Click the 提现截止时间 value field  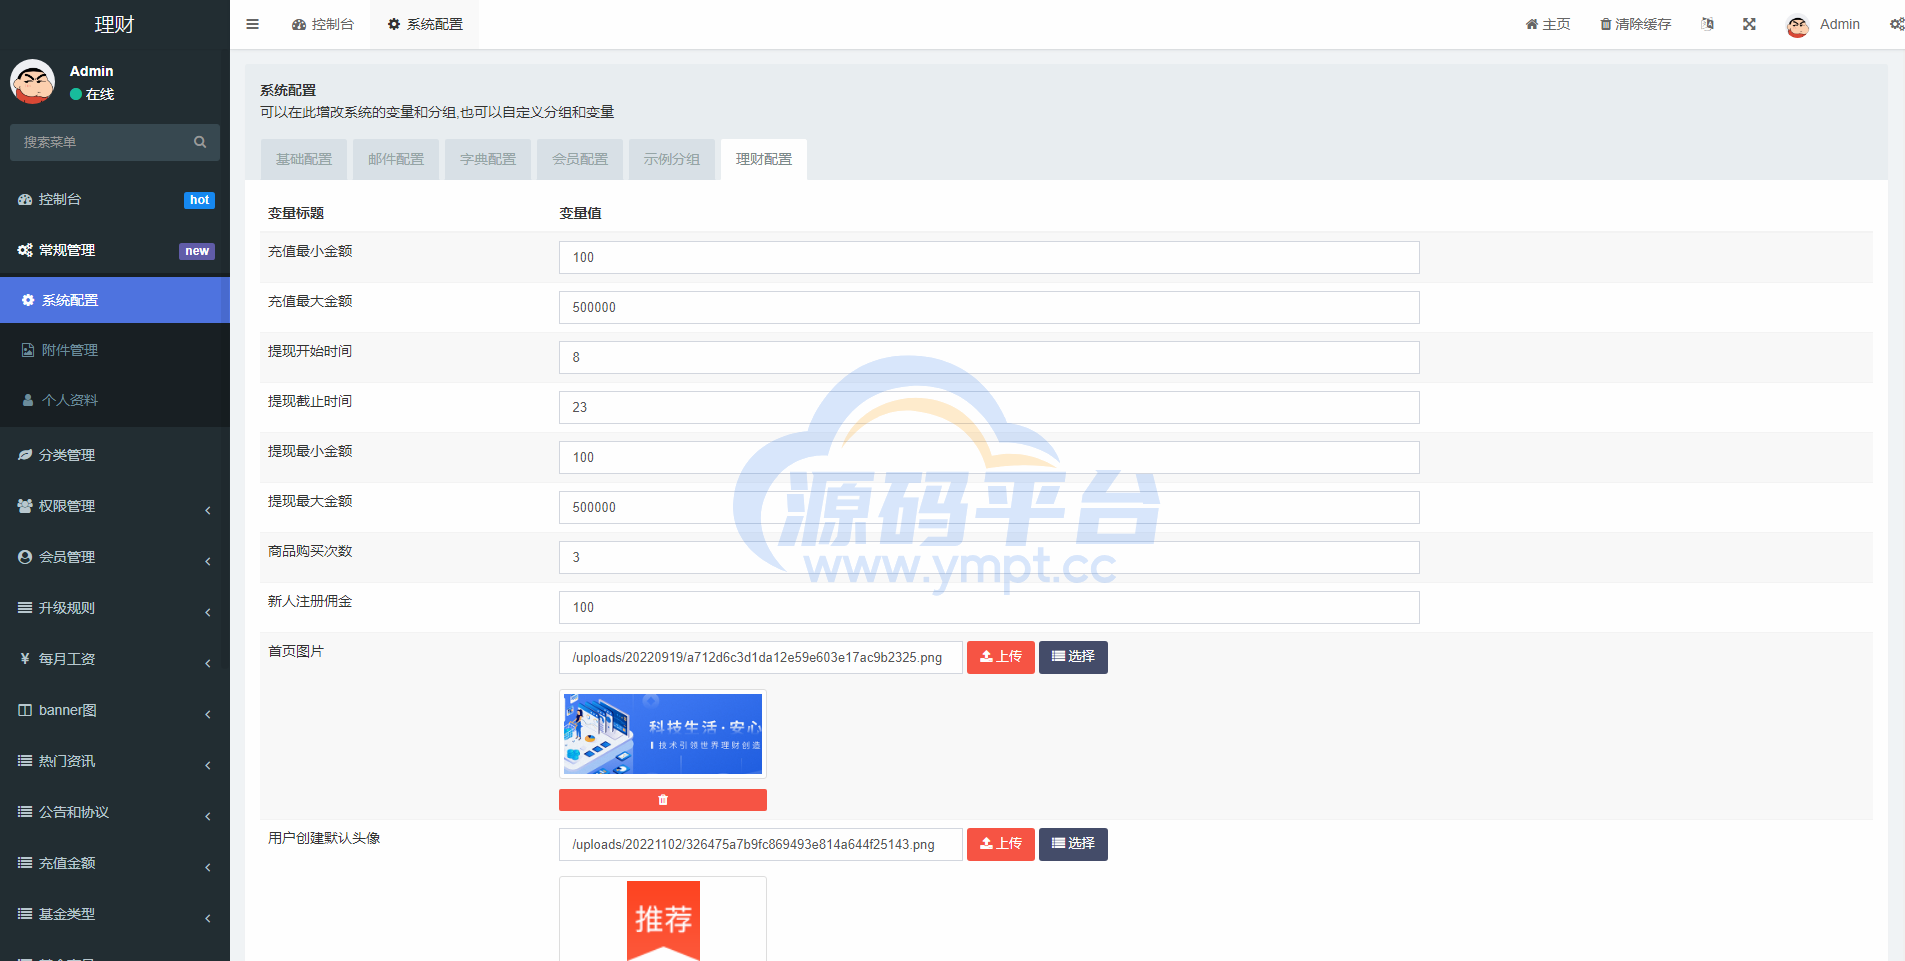pos(989,407)
